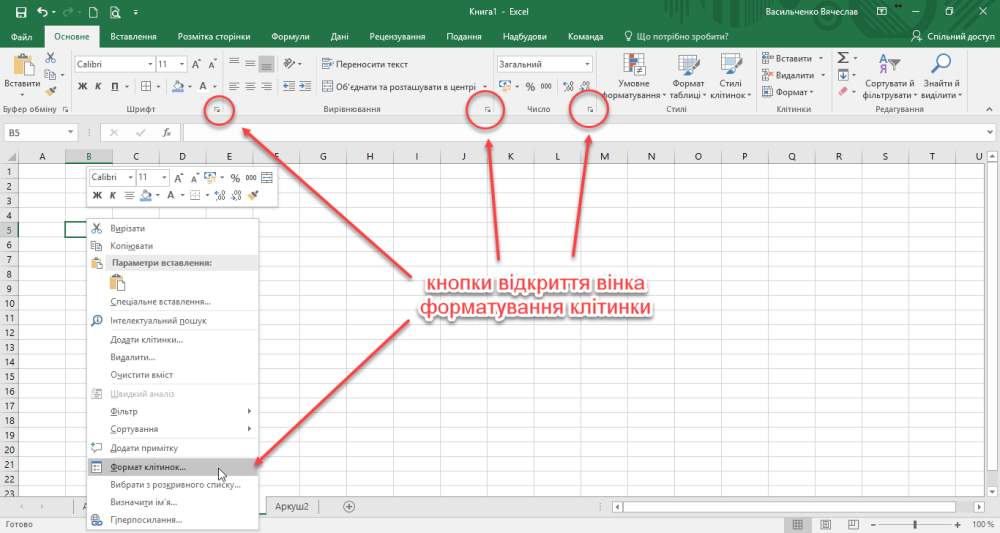Choose Копіювати from context menu

point(172,245)
